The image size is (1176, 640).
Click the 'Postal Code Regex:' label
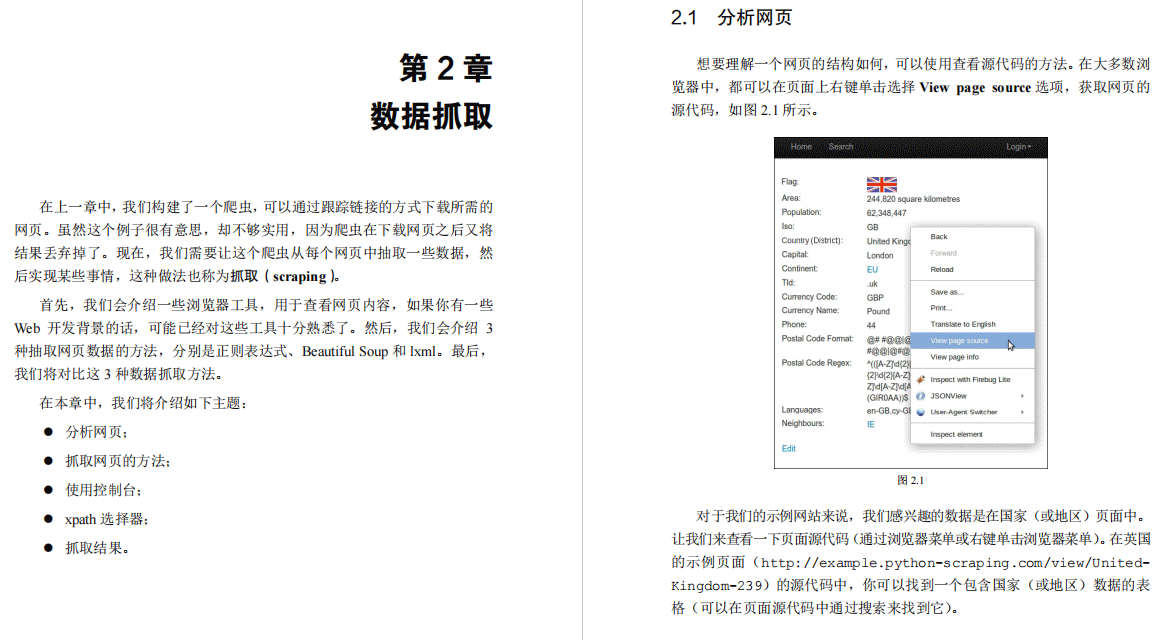pos(816,363)
